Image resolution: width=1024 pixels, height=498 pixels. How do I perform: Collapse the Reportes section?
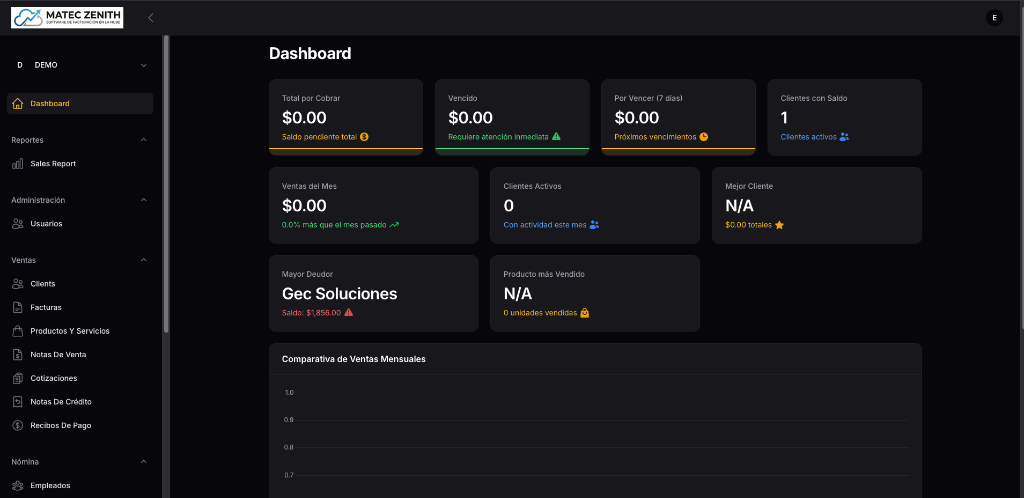point(143,140)
